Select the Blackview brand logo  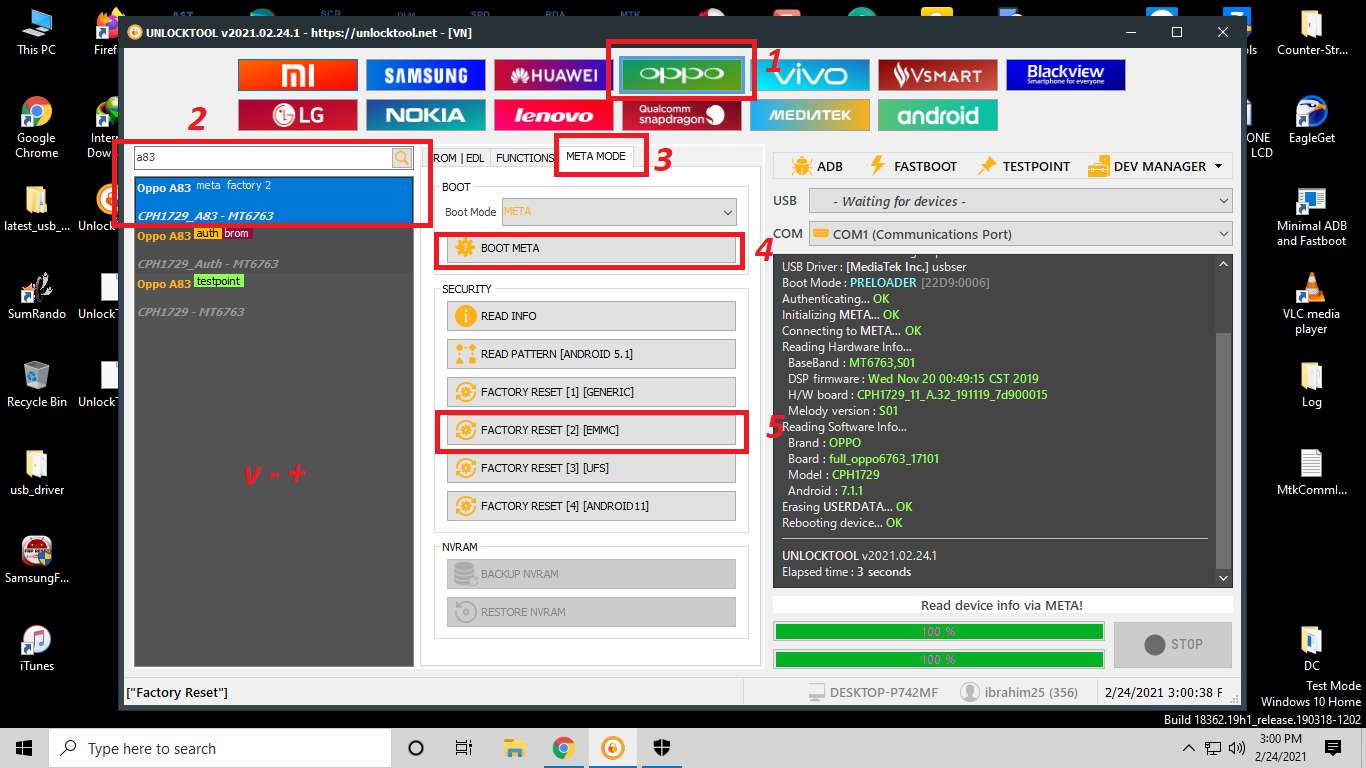(1066, 75)
